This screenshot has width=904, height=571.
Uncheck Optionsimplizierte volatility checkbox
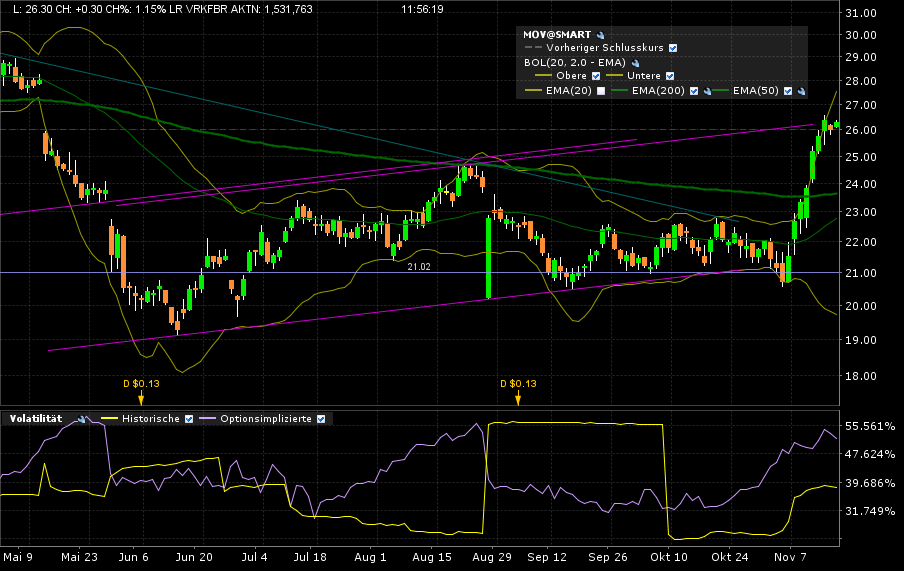(x=322, y=419)
